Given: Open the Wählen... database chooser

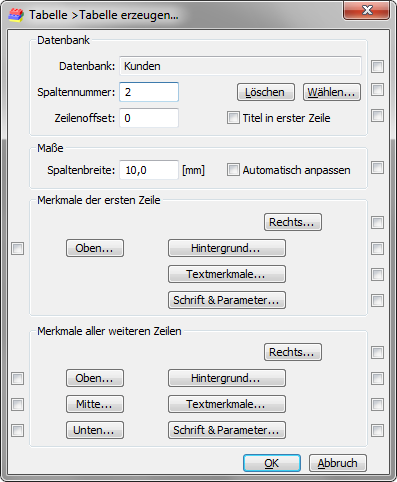Looking at the screenshot, I should coord(332,92).
